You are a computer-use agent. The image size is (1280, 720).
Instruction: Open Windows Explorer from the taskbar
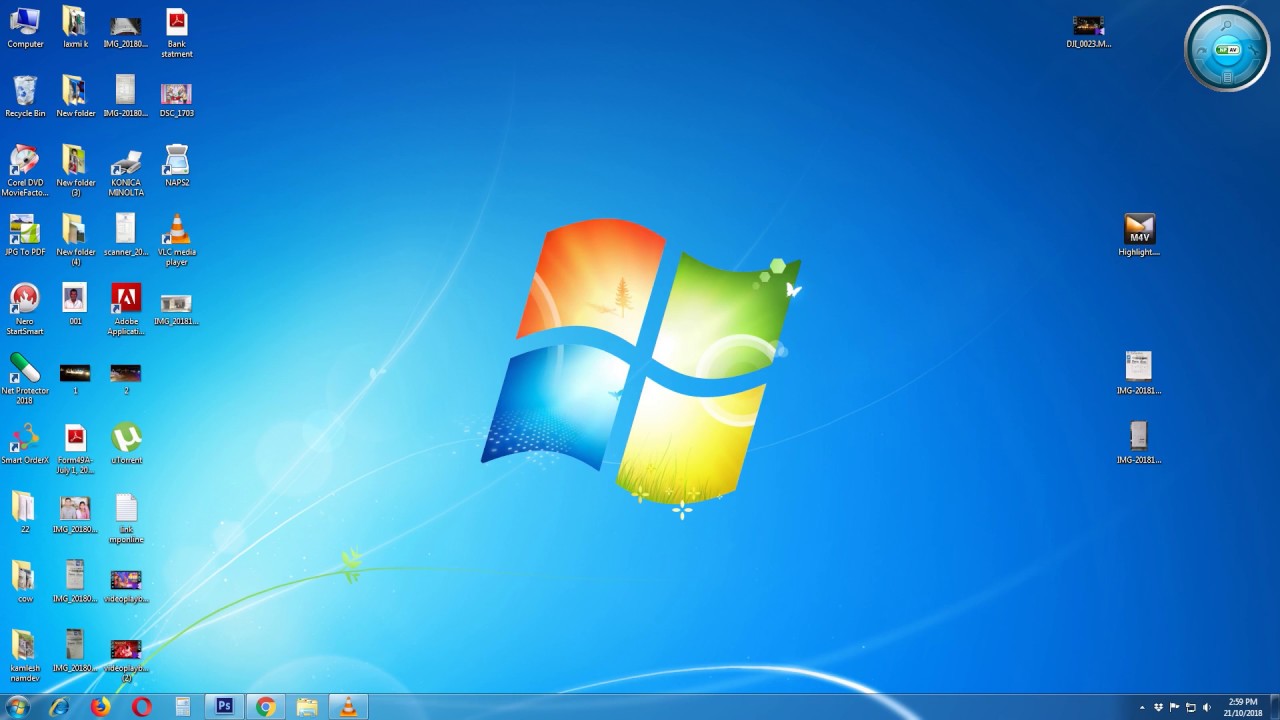[x=307, y=707]
